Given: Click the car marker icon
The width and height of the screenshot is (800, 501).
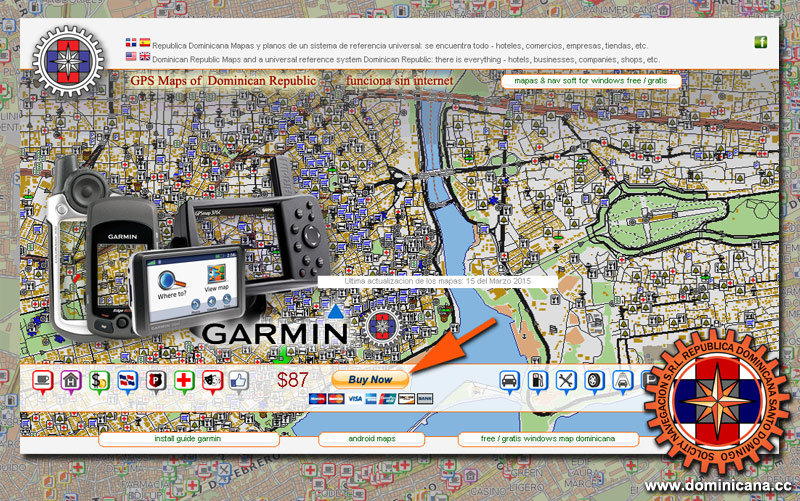Looking at the screenshot, I should click(509, 381).
